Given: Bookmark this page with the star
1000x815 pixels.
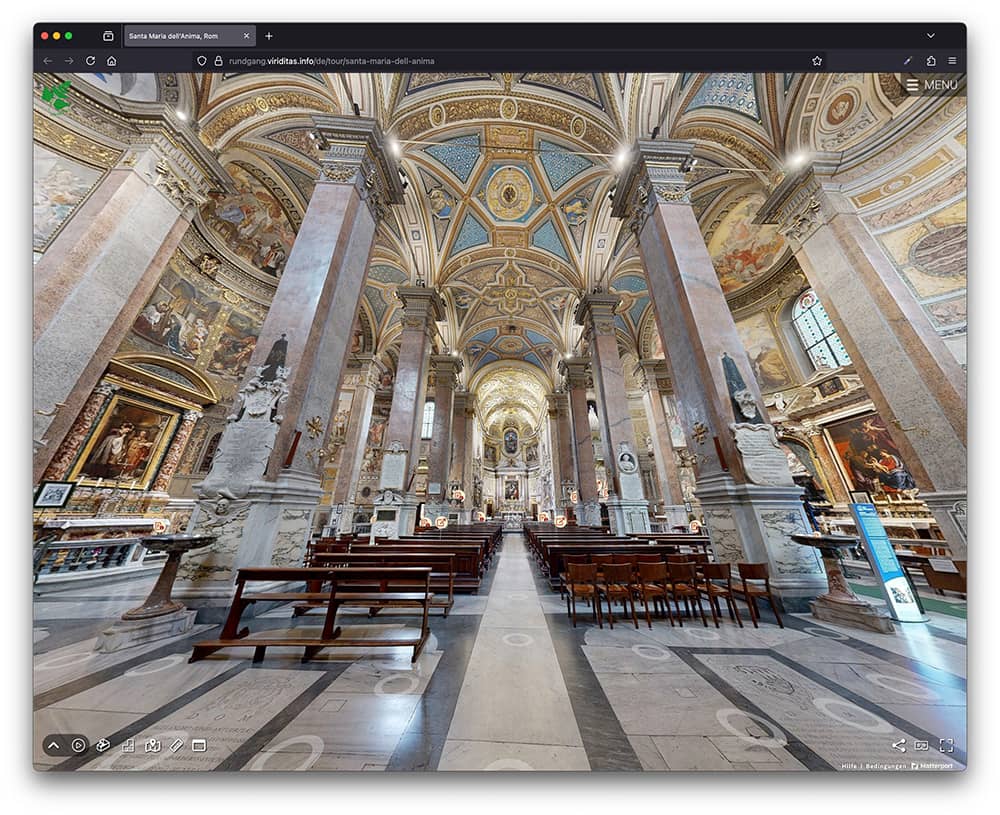Looking at the screenshot, I should click(817, 61).
